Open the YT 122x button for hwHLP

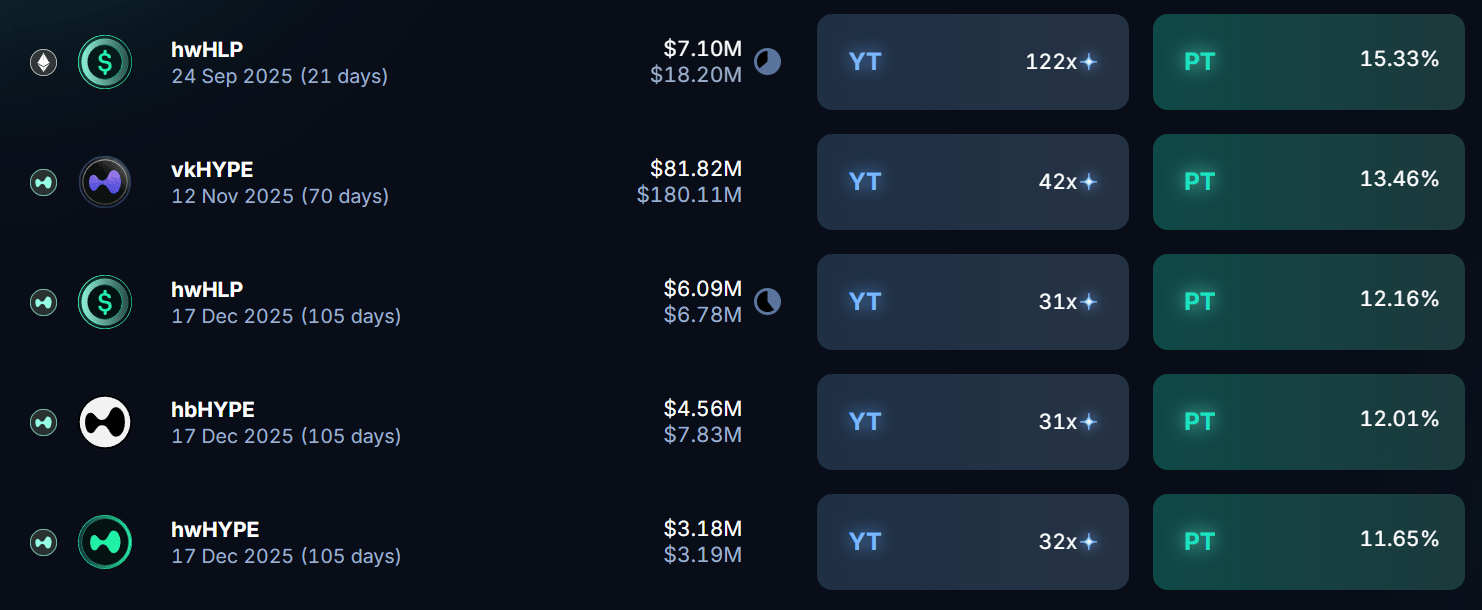[972, 62]
